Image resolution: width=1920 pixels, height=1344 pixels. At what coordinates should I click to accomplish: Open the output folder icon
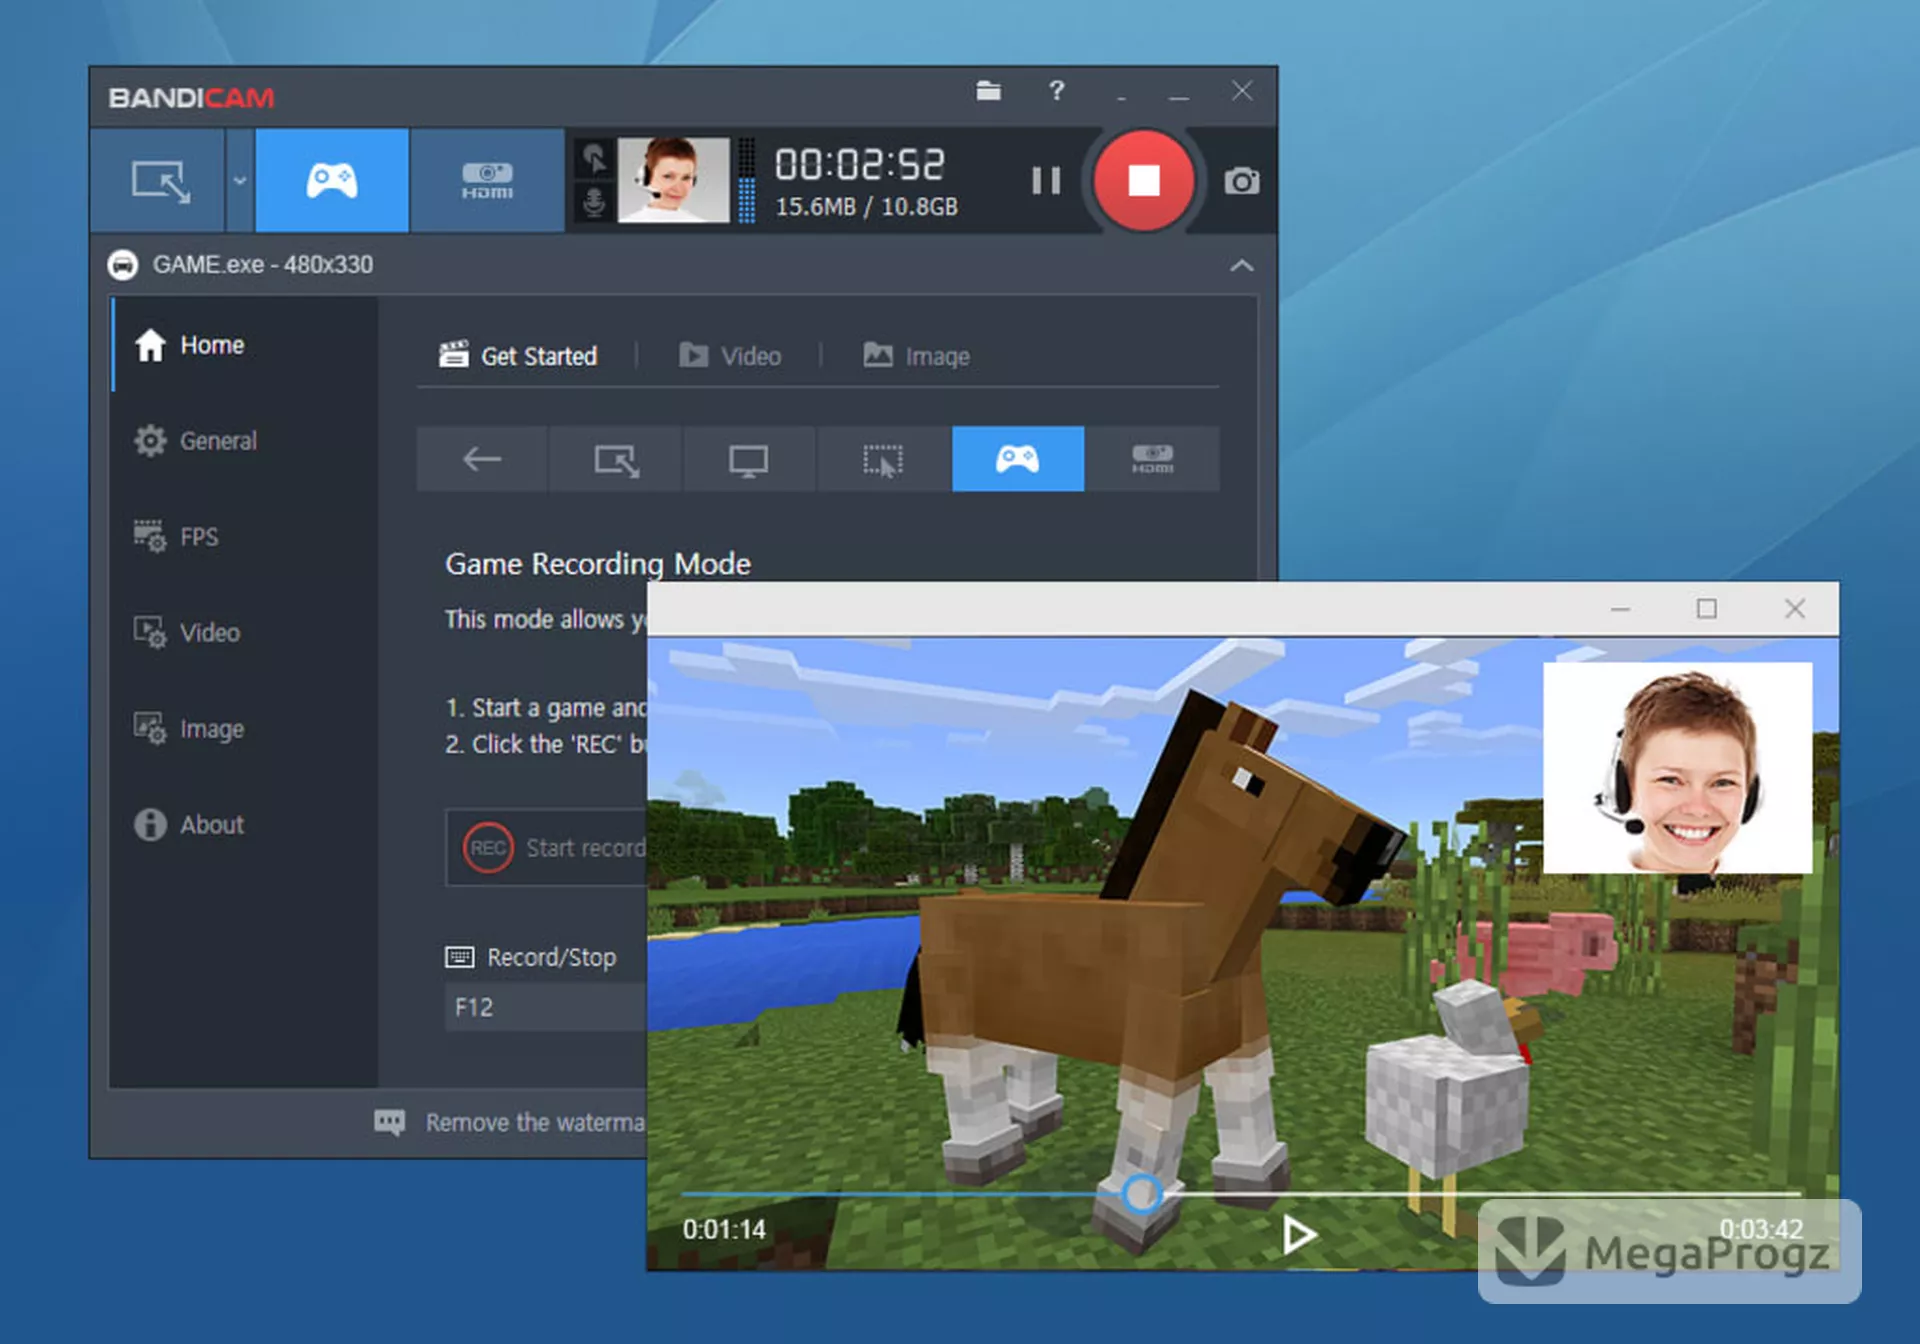point(988,91)
